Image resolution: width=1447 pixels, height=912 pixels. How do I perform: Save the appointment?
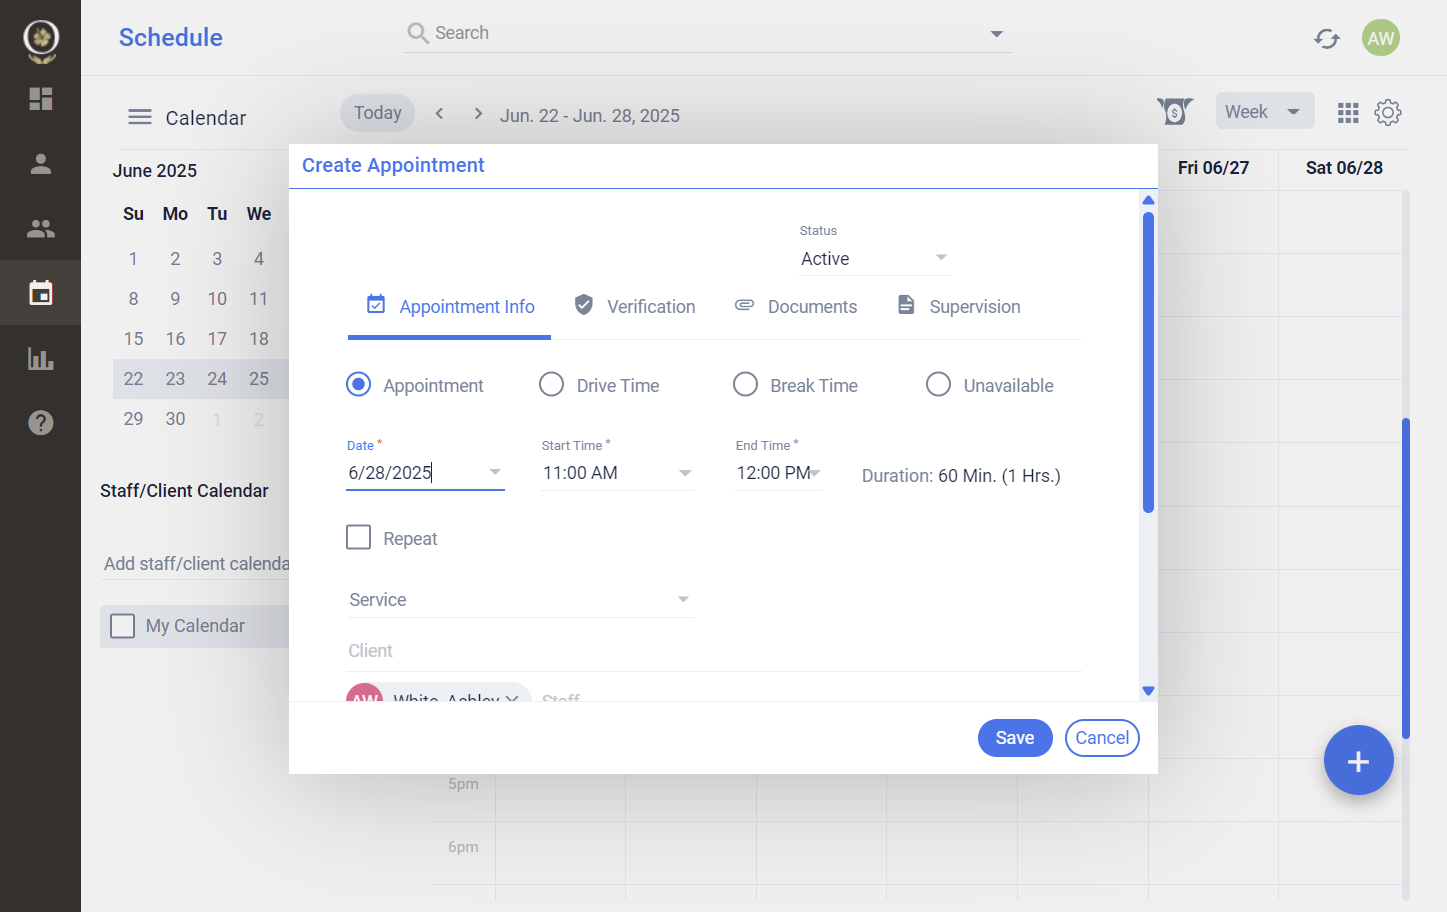click(1015, 738)
